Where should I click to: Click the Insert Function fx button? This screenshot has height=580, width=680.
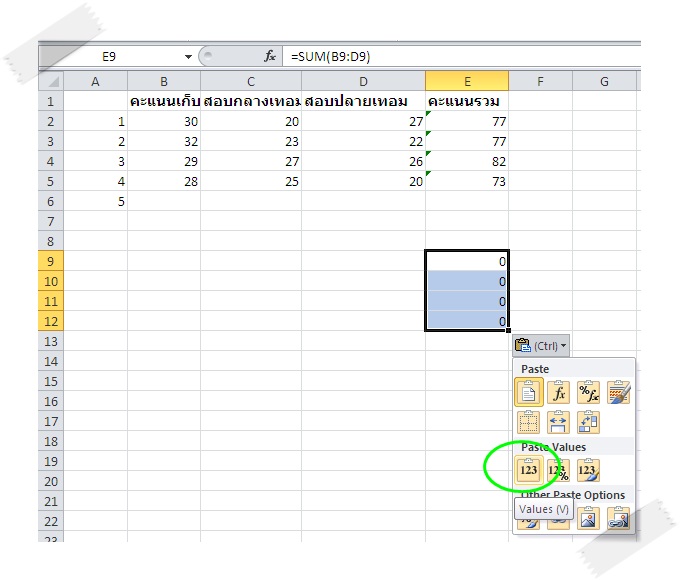[270, 56]
